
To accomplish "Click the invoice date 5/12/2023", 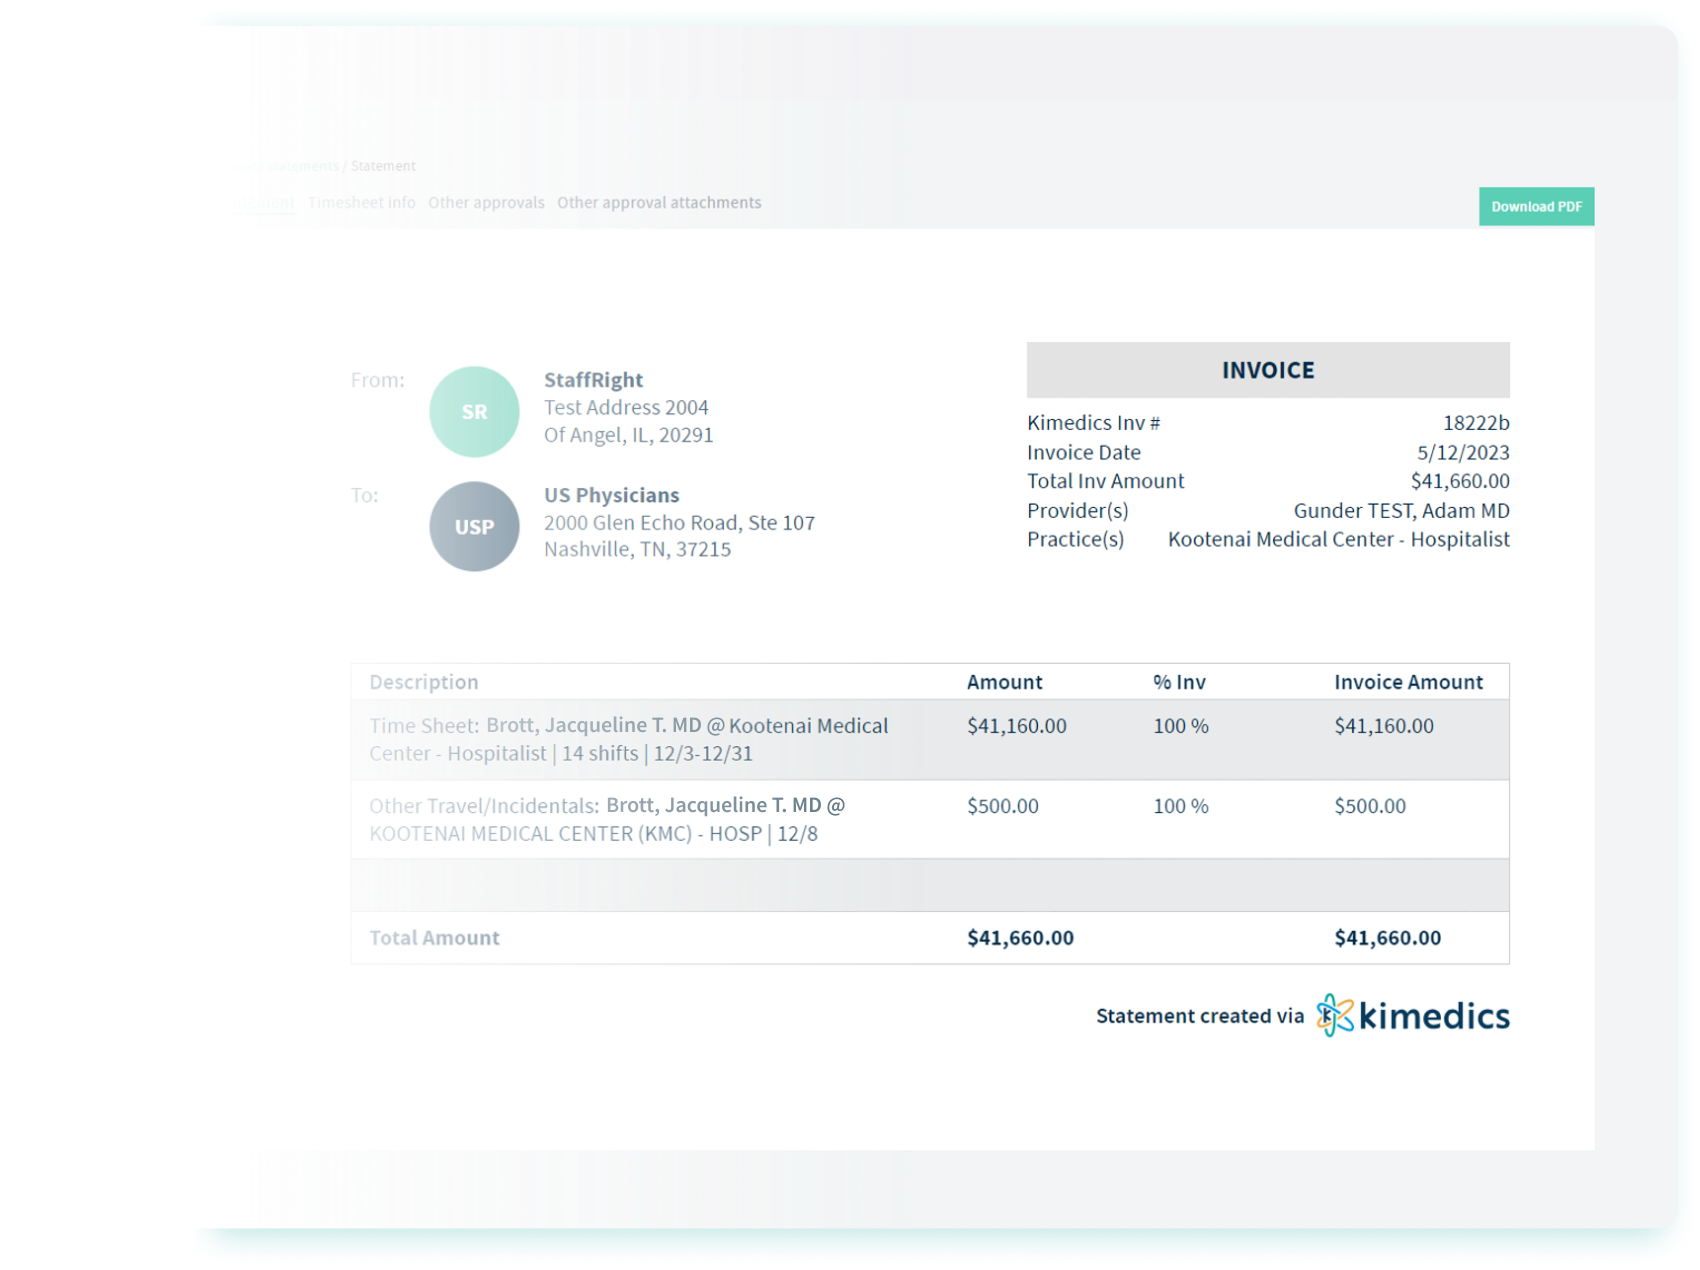I will tap(1463, 452).
